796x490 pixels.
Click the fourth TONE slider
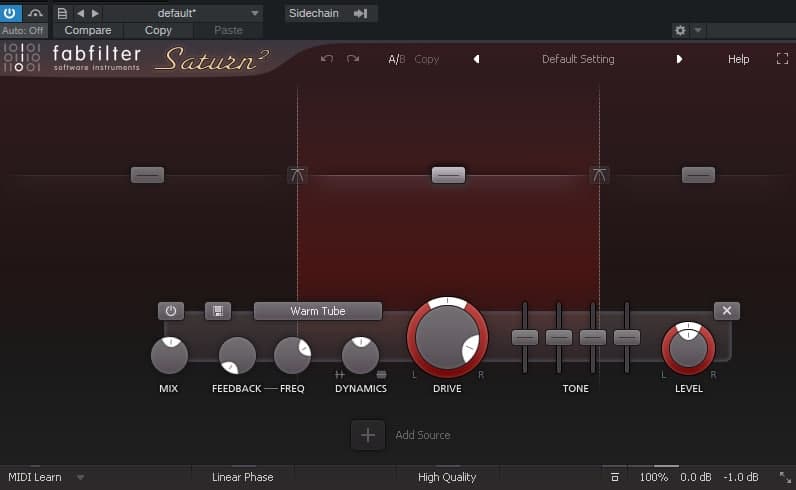(x=627, y=337)
